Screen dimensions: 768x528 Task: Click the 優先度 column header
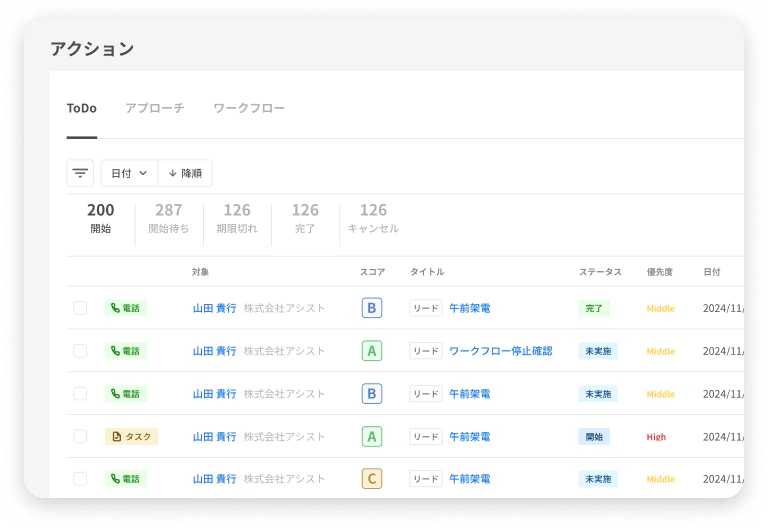point(658,272)
